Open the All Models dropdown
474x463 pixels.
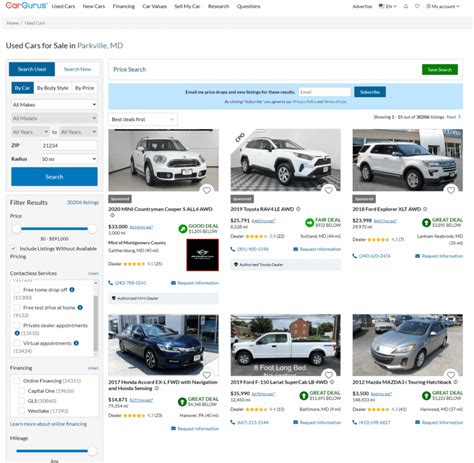click(54, 118)
